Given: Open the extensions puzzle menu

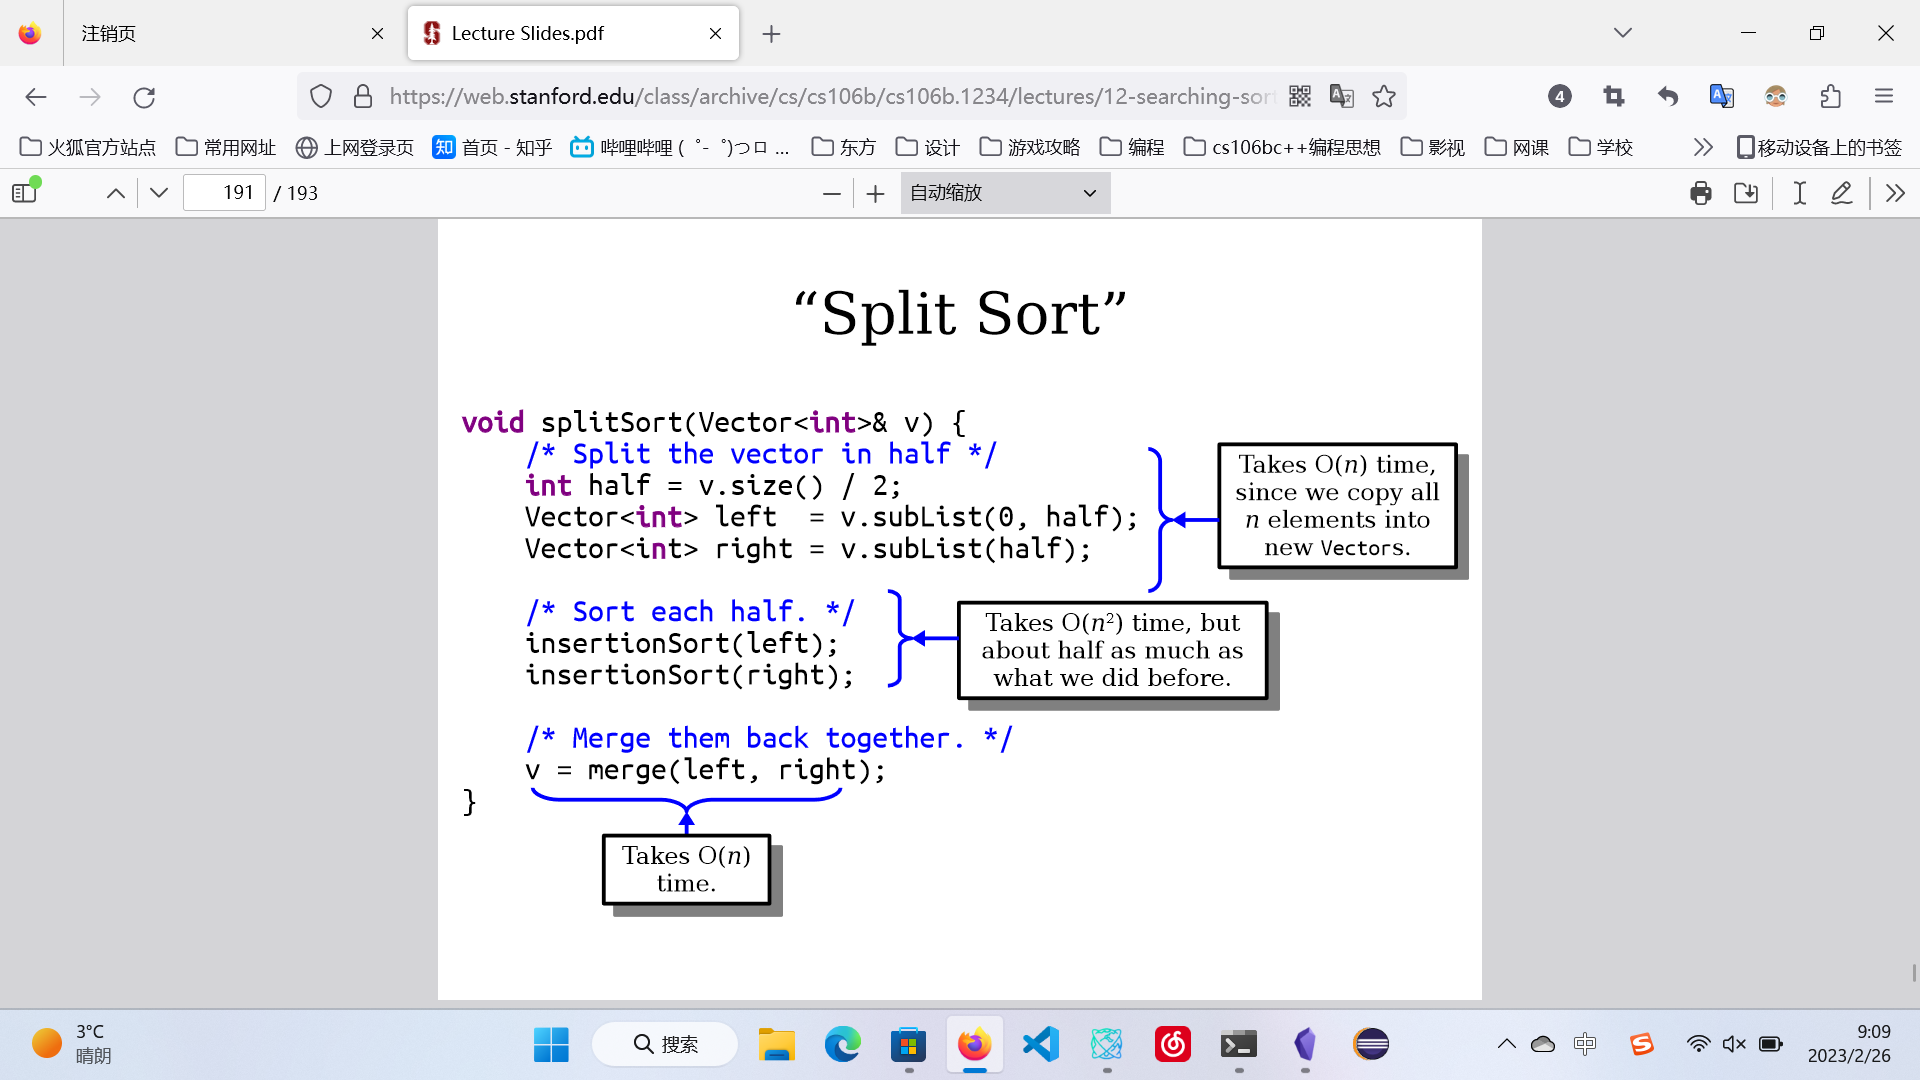Looking at the screenshot, I should [x=1830, y=96].
